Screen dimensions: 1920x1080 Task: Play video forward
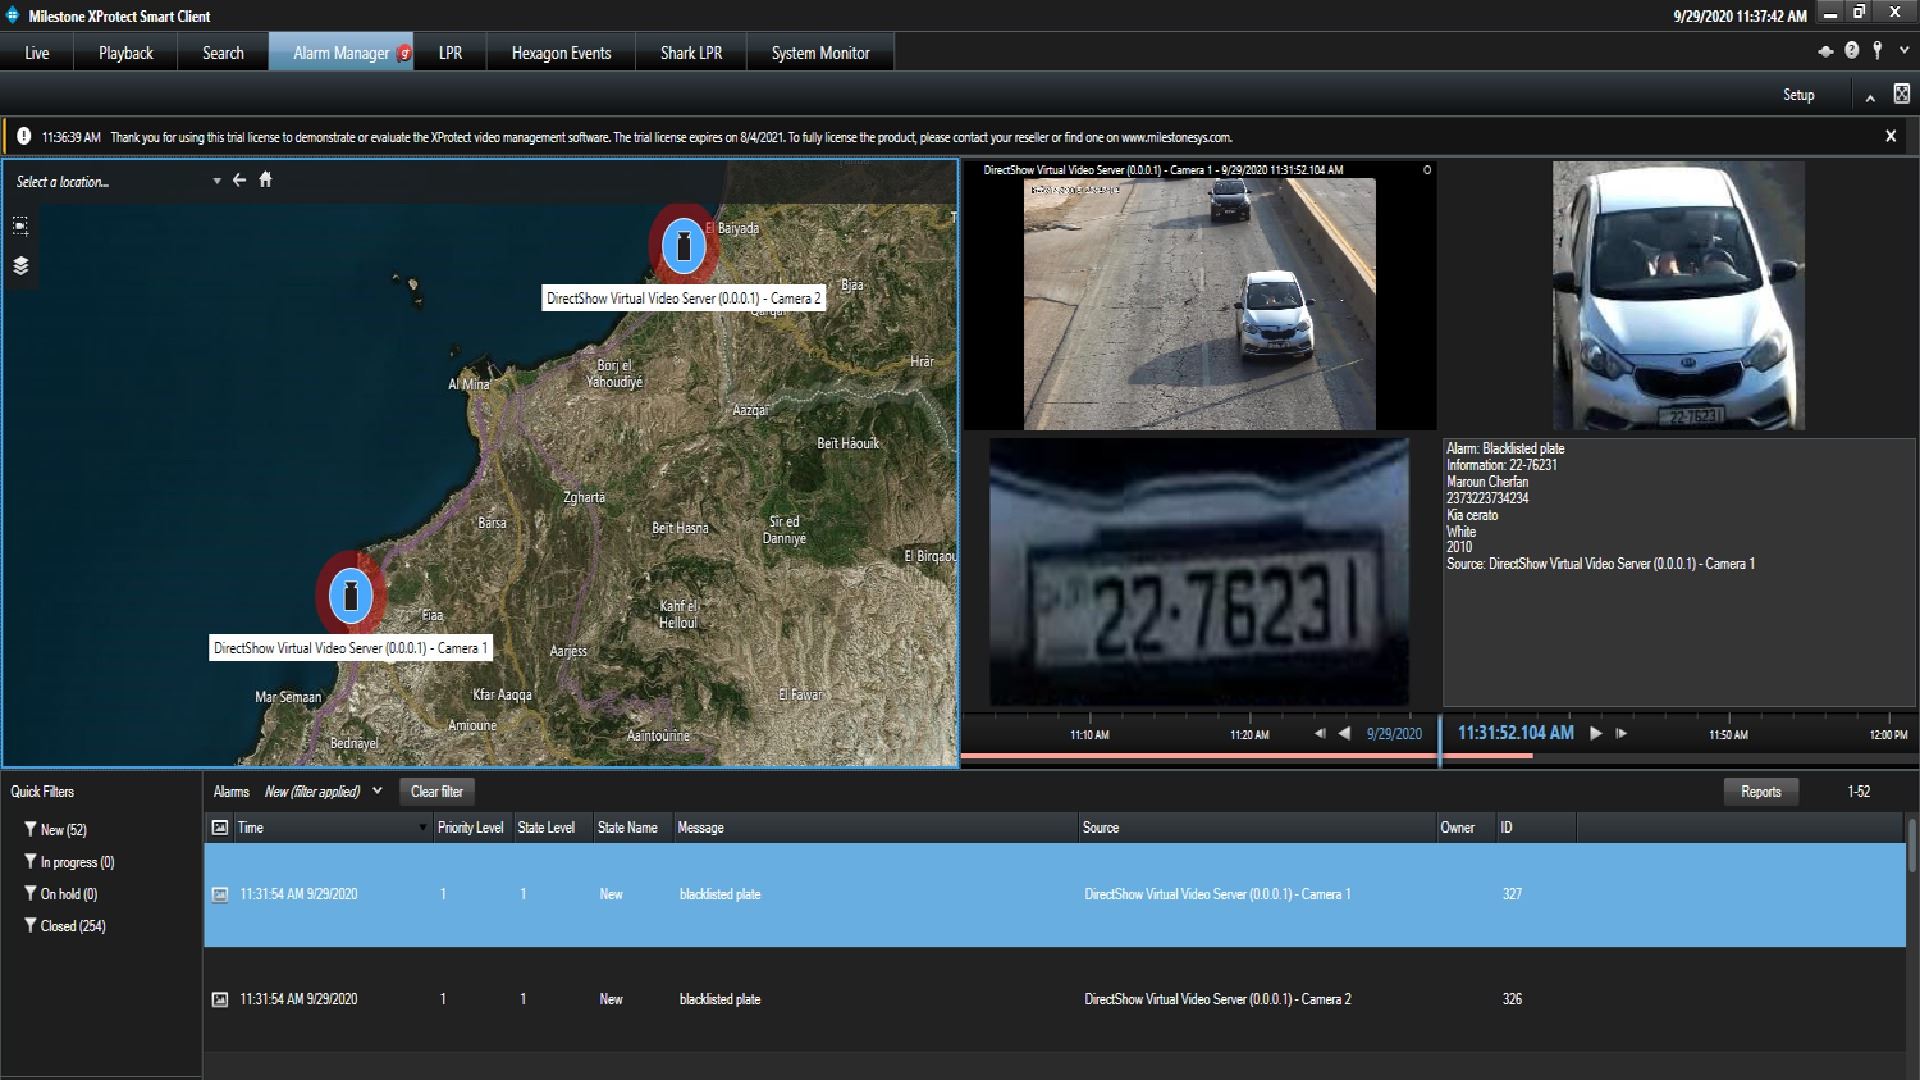pos(1596,733)
